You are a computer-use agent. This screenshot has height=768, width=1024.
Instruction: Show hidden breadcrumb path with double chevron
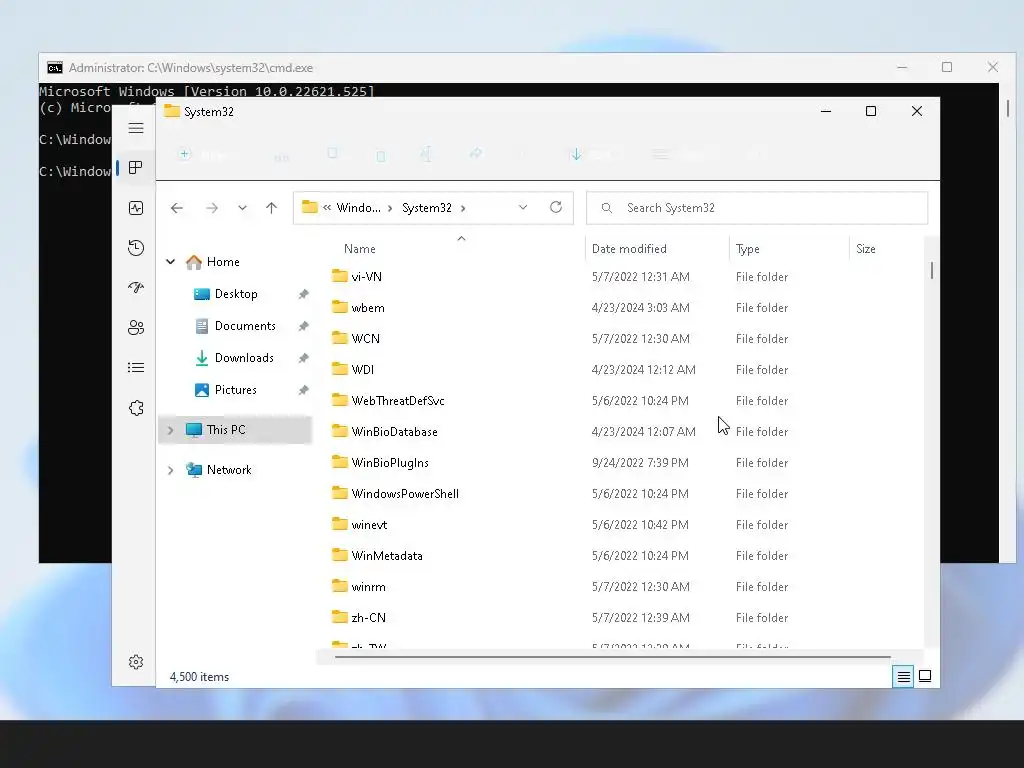[327, 208]
